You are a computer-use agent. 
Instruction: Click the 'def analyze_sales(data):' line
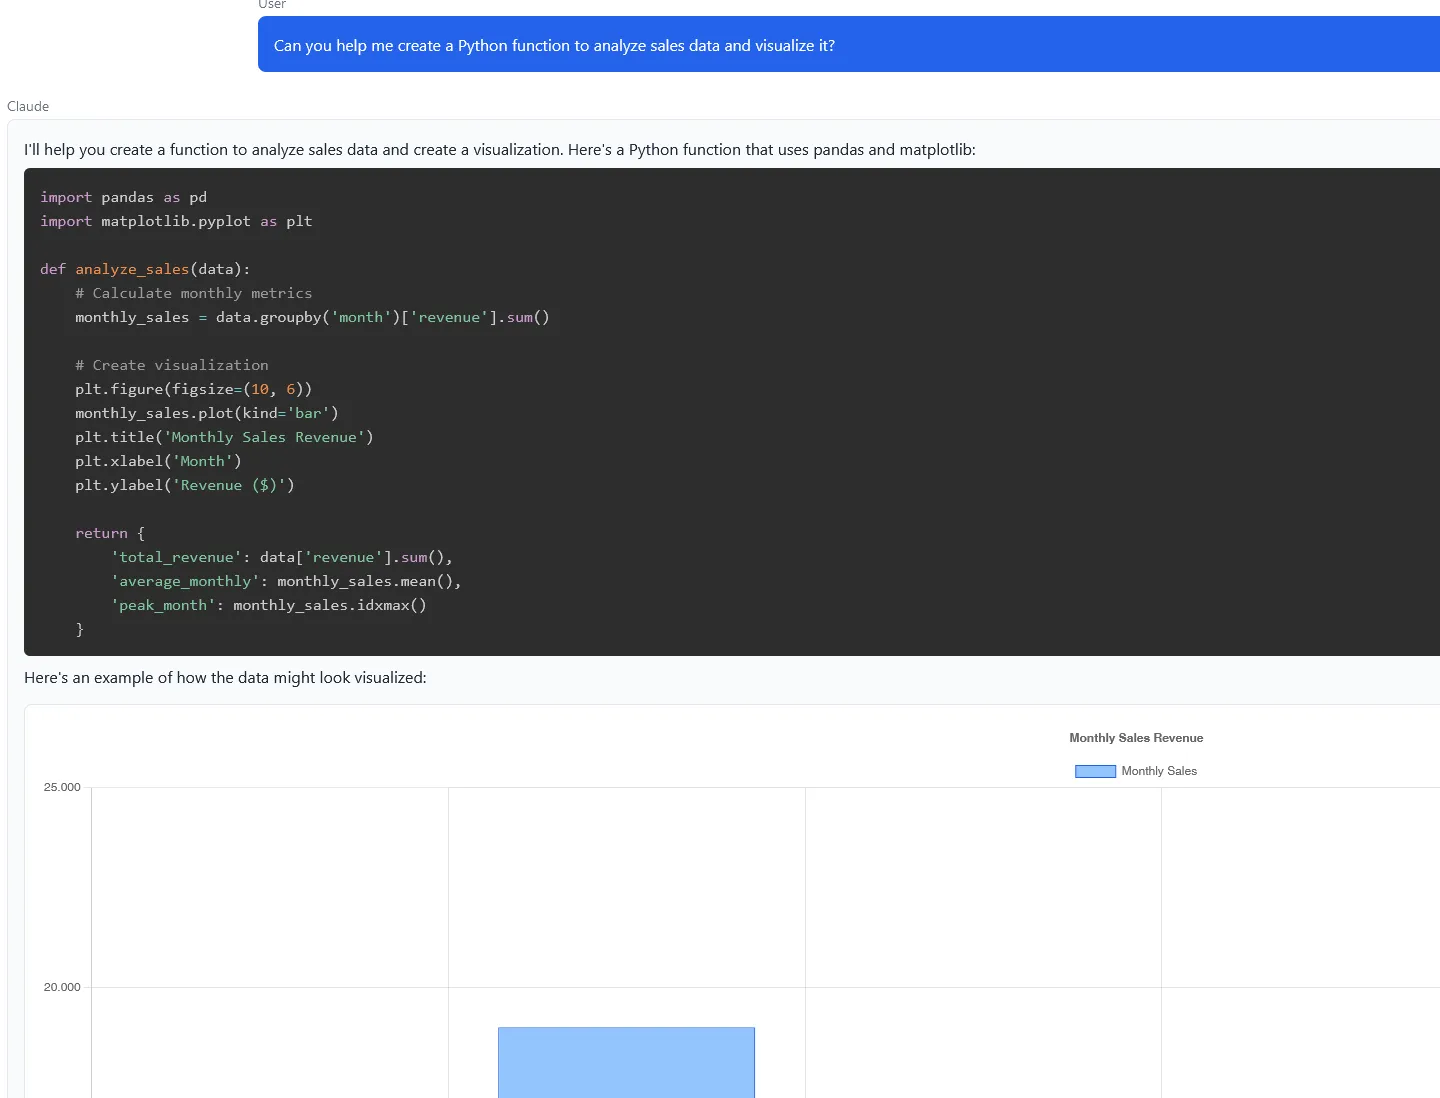click(x=145, y=269)
